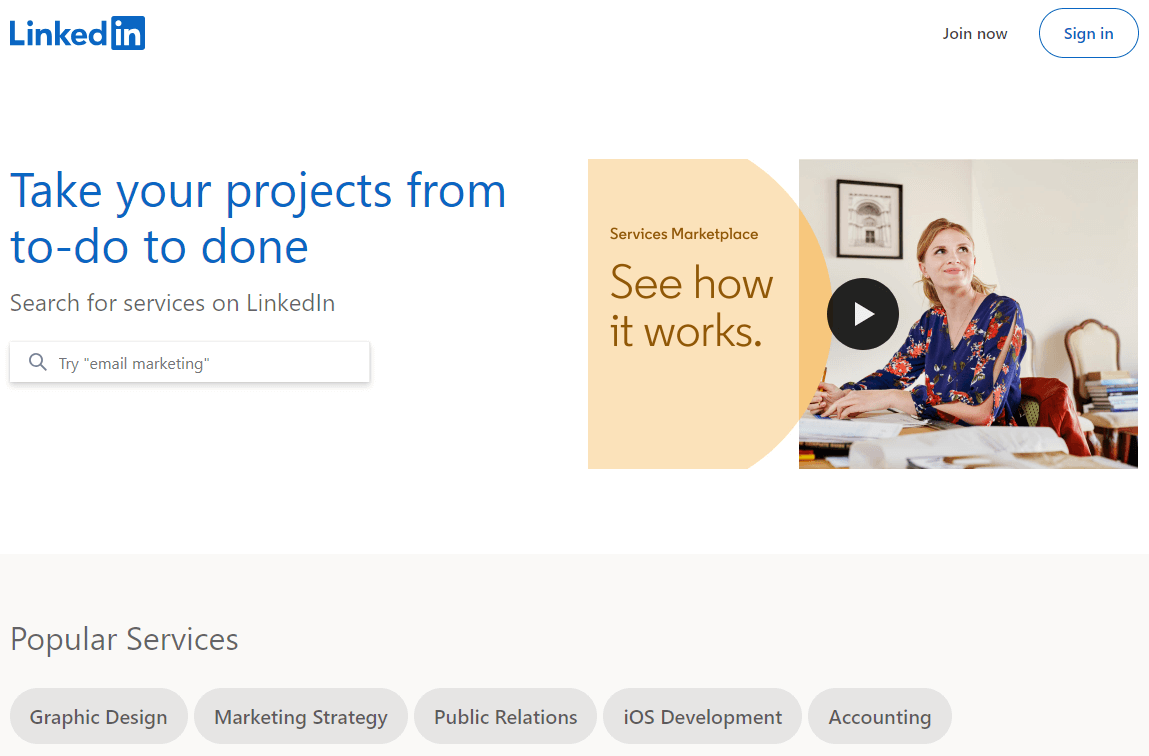Click the Popular Services heading
1149x756 pixels.
[124, 639]
